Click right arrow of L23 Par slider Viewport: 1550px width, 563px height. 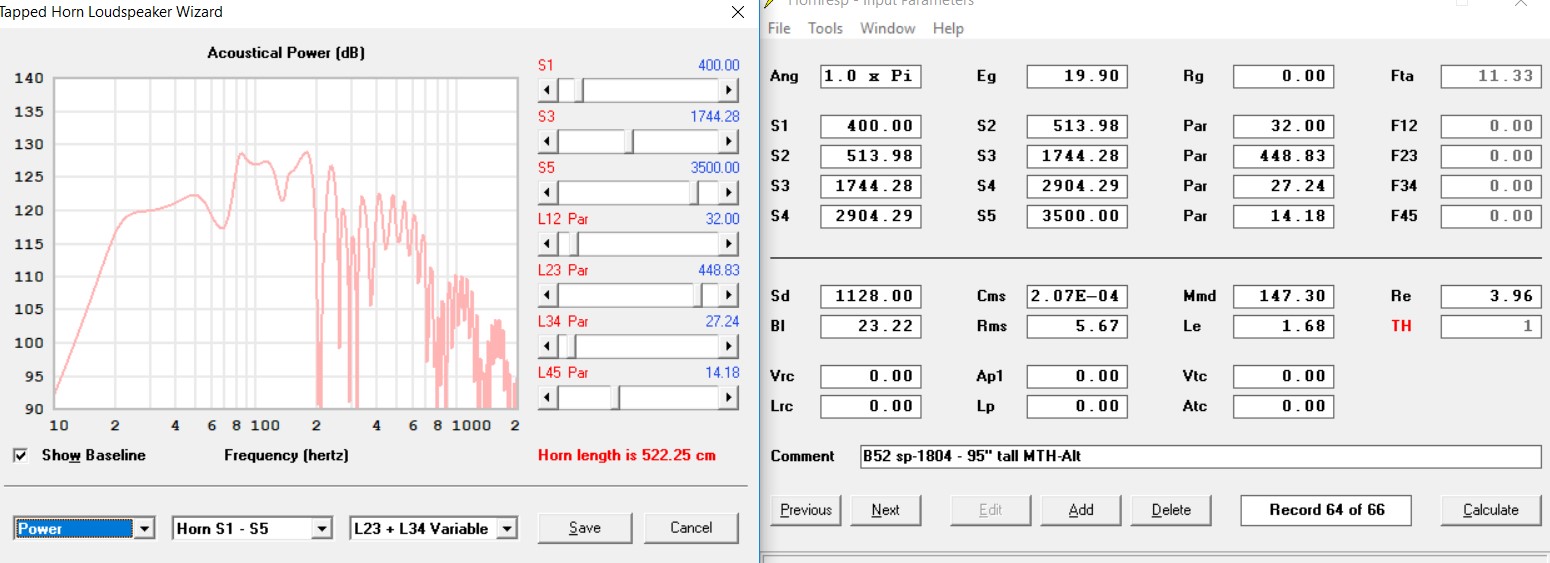click(730, 295)
